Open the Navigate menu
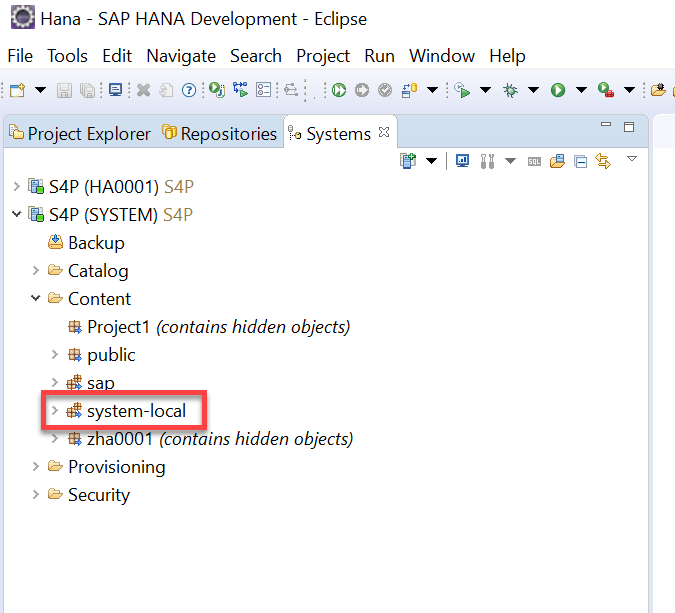Viewport: 675px width, 613px height. (181, 56)
